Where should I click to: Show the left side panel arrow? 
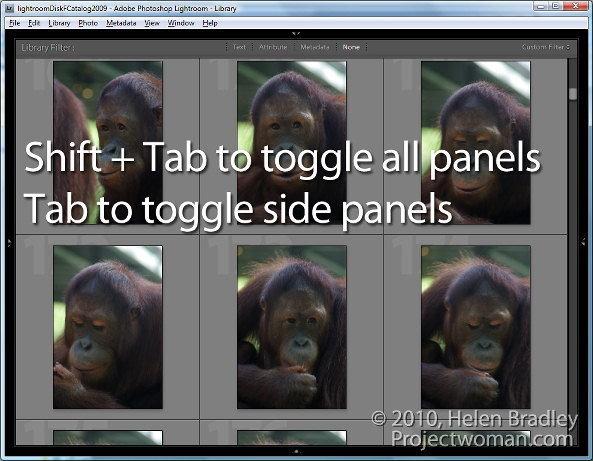(x=9, y=242)
